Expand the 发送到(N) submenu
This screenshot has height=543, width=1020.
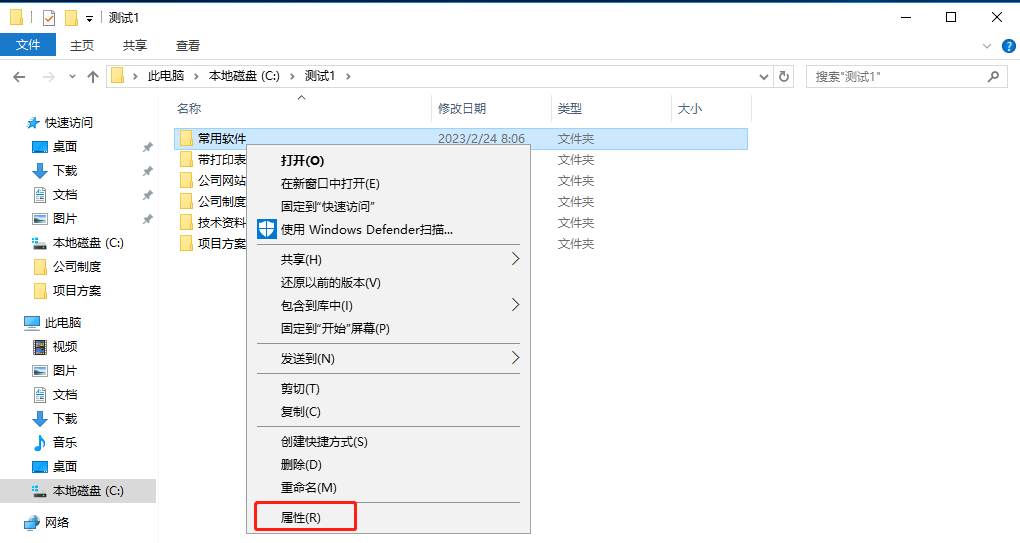click(x=389, y=358)
